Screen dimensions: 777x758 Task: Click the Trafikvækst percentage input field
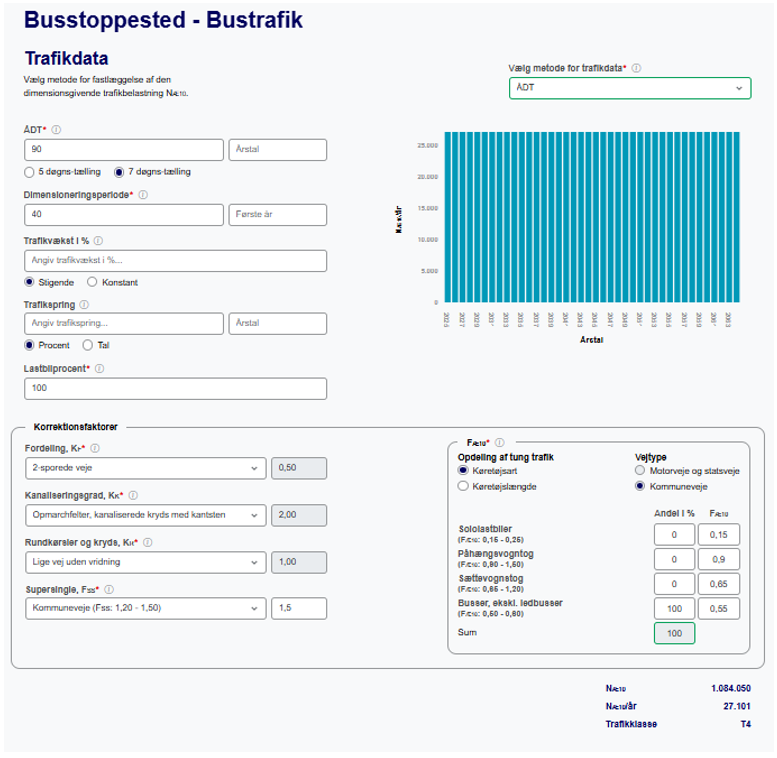pyautogui.click(x=175, y=261)
